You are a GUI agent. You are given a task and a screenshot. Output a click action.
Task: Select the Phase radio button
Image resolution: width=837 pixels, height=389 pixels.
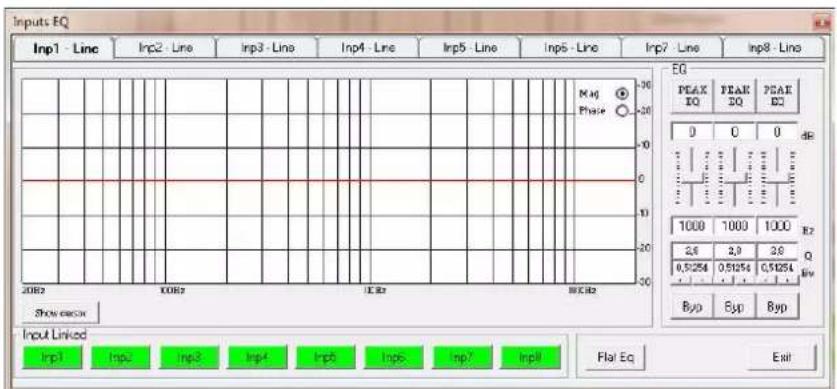(621, 111)
